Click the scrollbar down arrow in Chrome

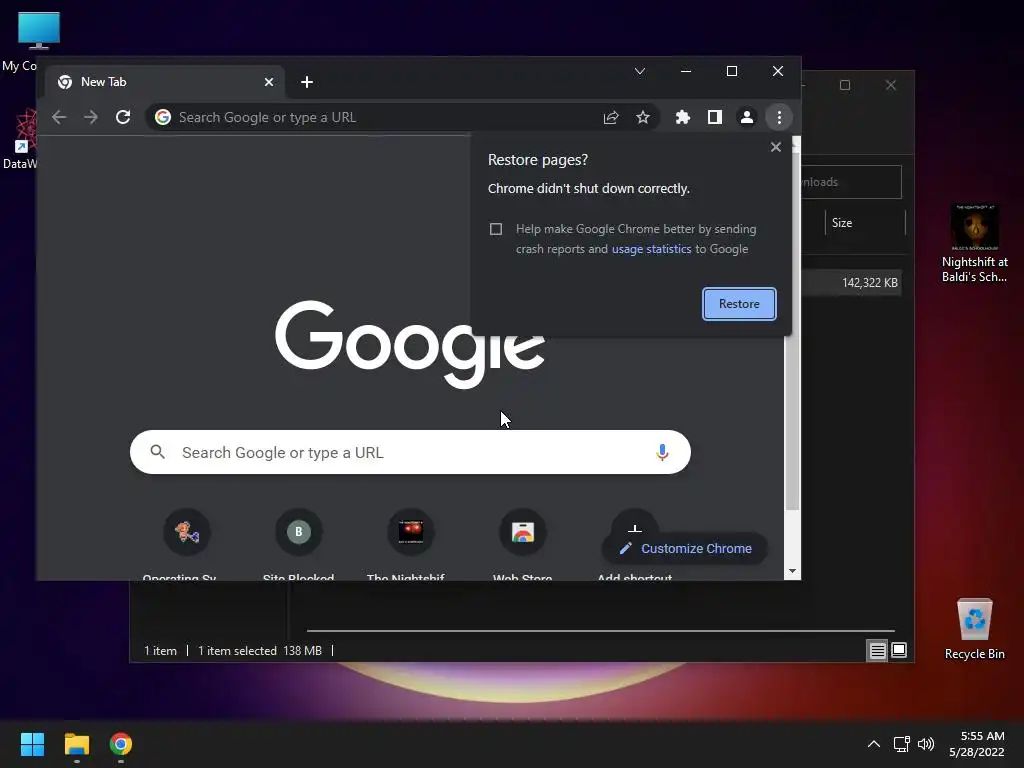(792, 571)
